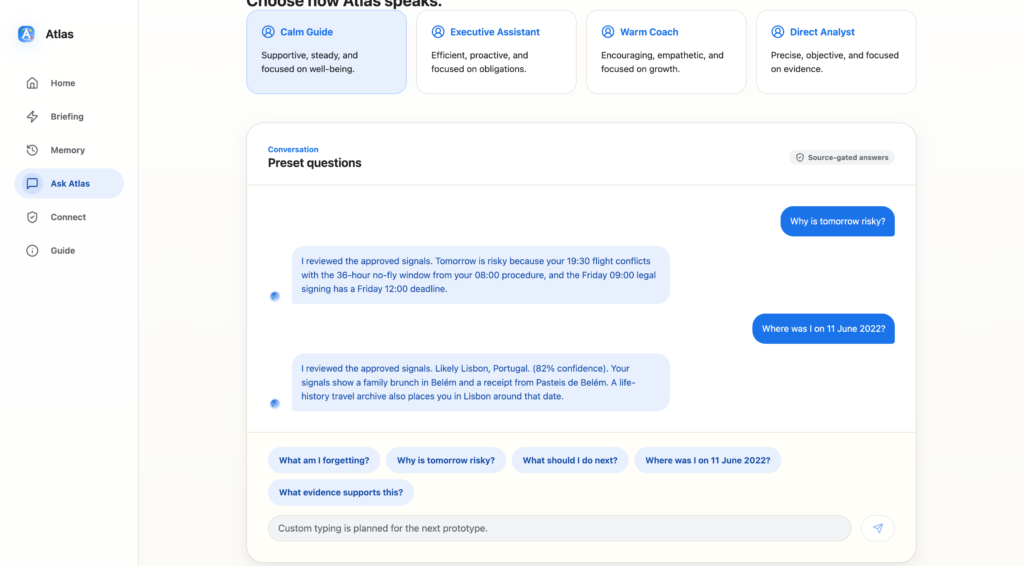Click the Connect shield icon
Screen dimensions: 1024x566
point(32,217)
